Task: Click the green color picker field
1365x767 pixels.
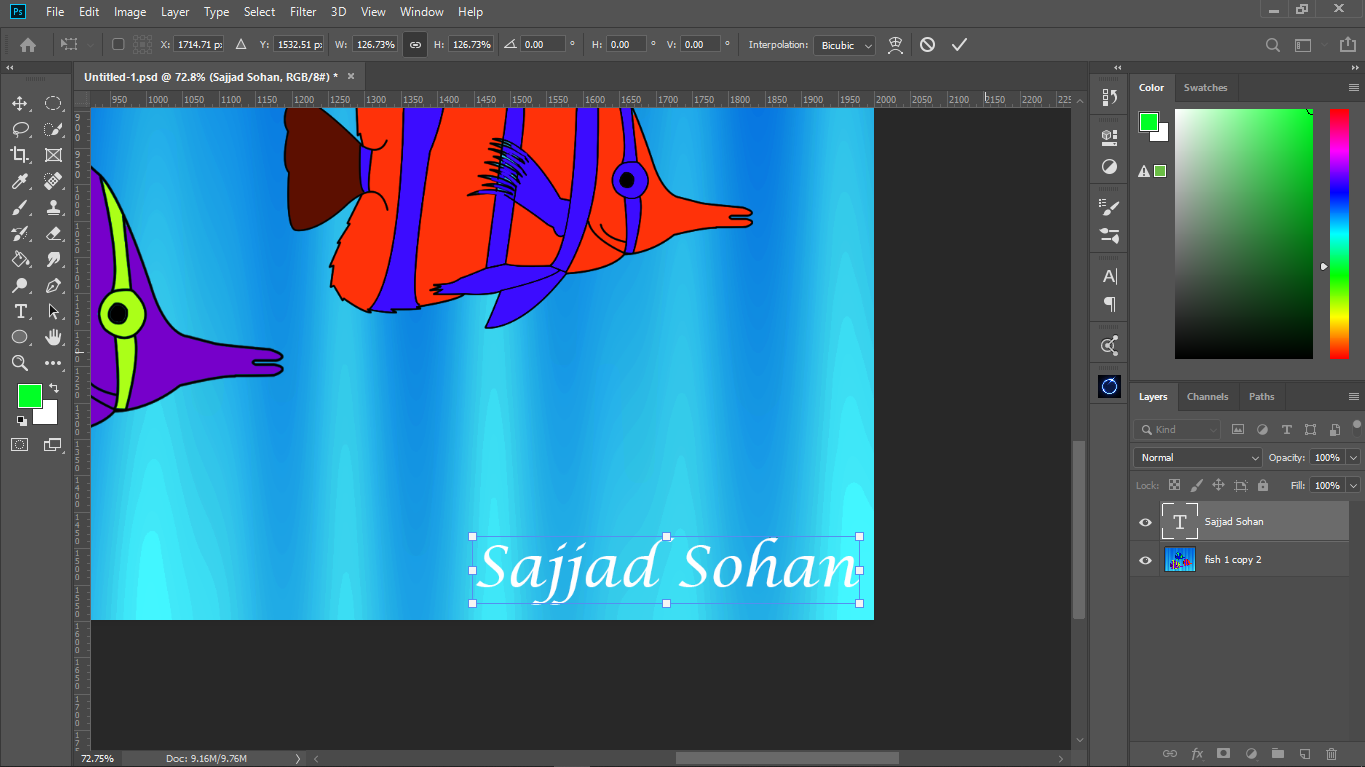Action: 1244,234
